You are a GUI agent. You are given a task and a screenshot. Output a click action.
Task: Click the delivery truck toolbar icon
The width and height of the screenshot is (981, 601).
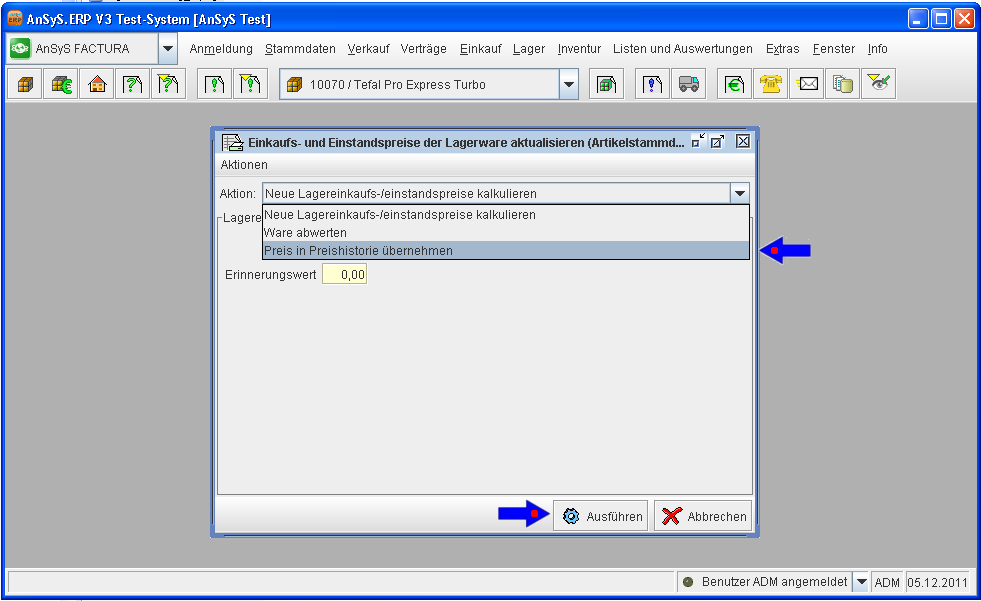pyautogui.click(x=688, y=85)
